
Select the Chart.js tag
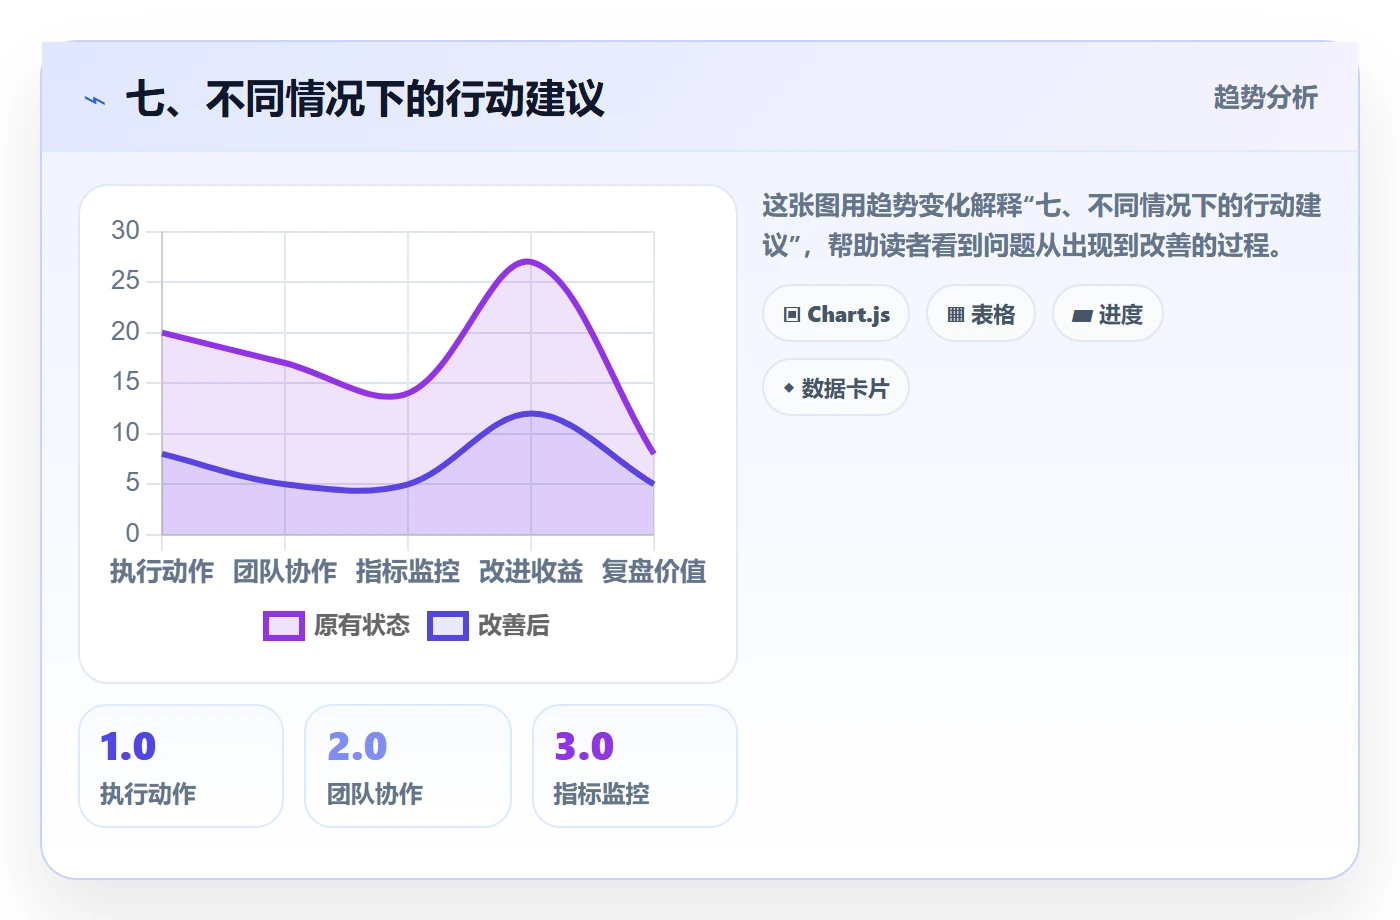[x=836, y=314]
